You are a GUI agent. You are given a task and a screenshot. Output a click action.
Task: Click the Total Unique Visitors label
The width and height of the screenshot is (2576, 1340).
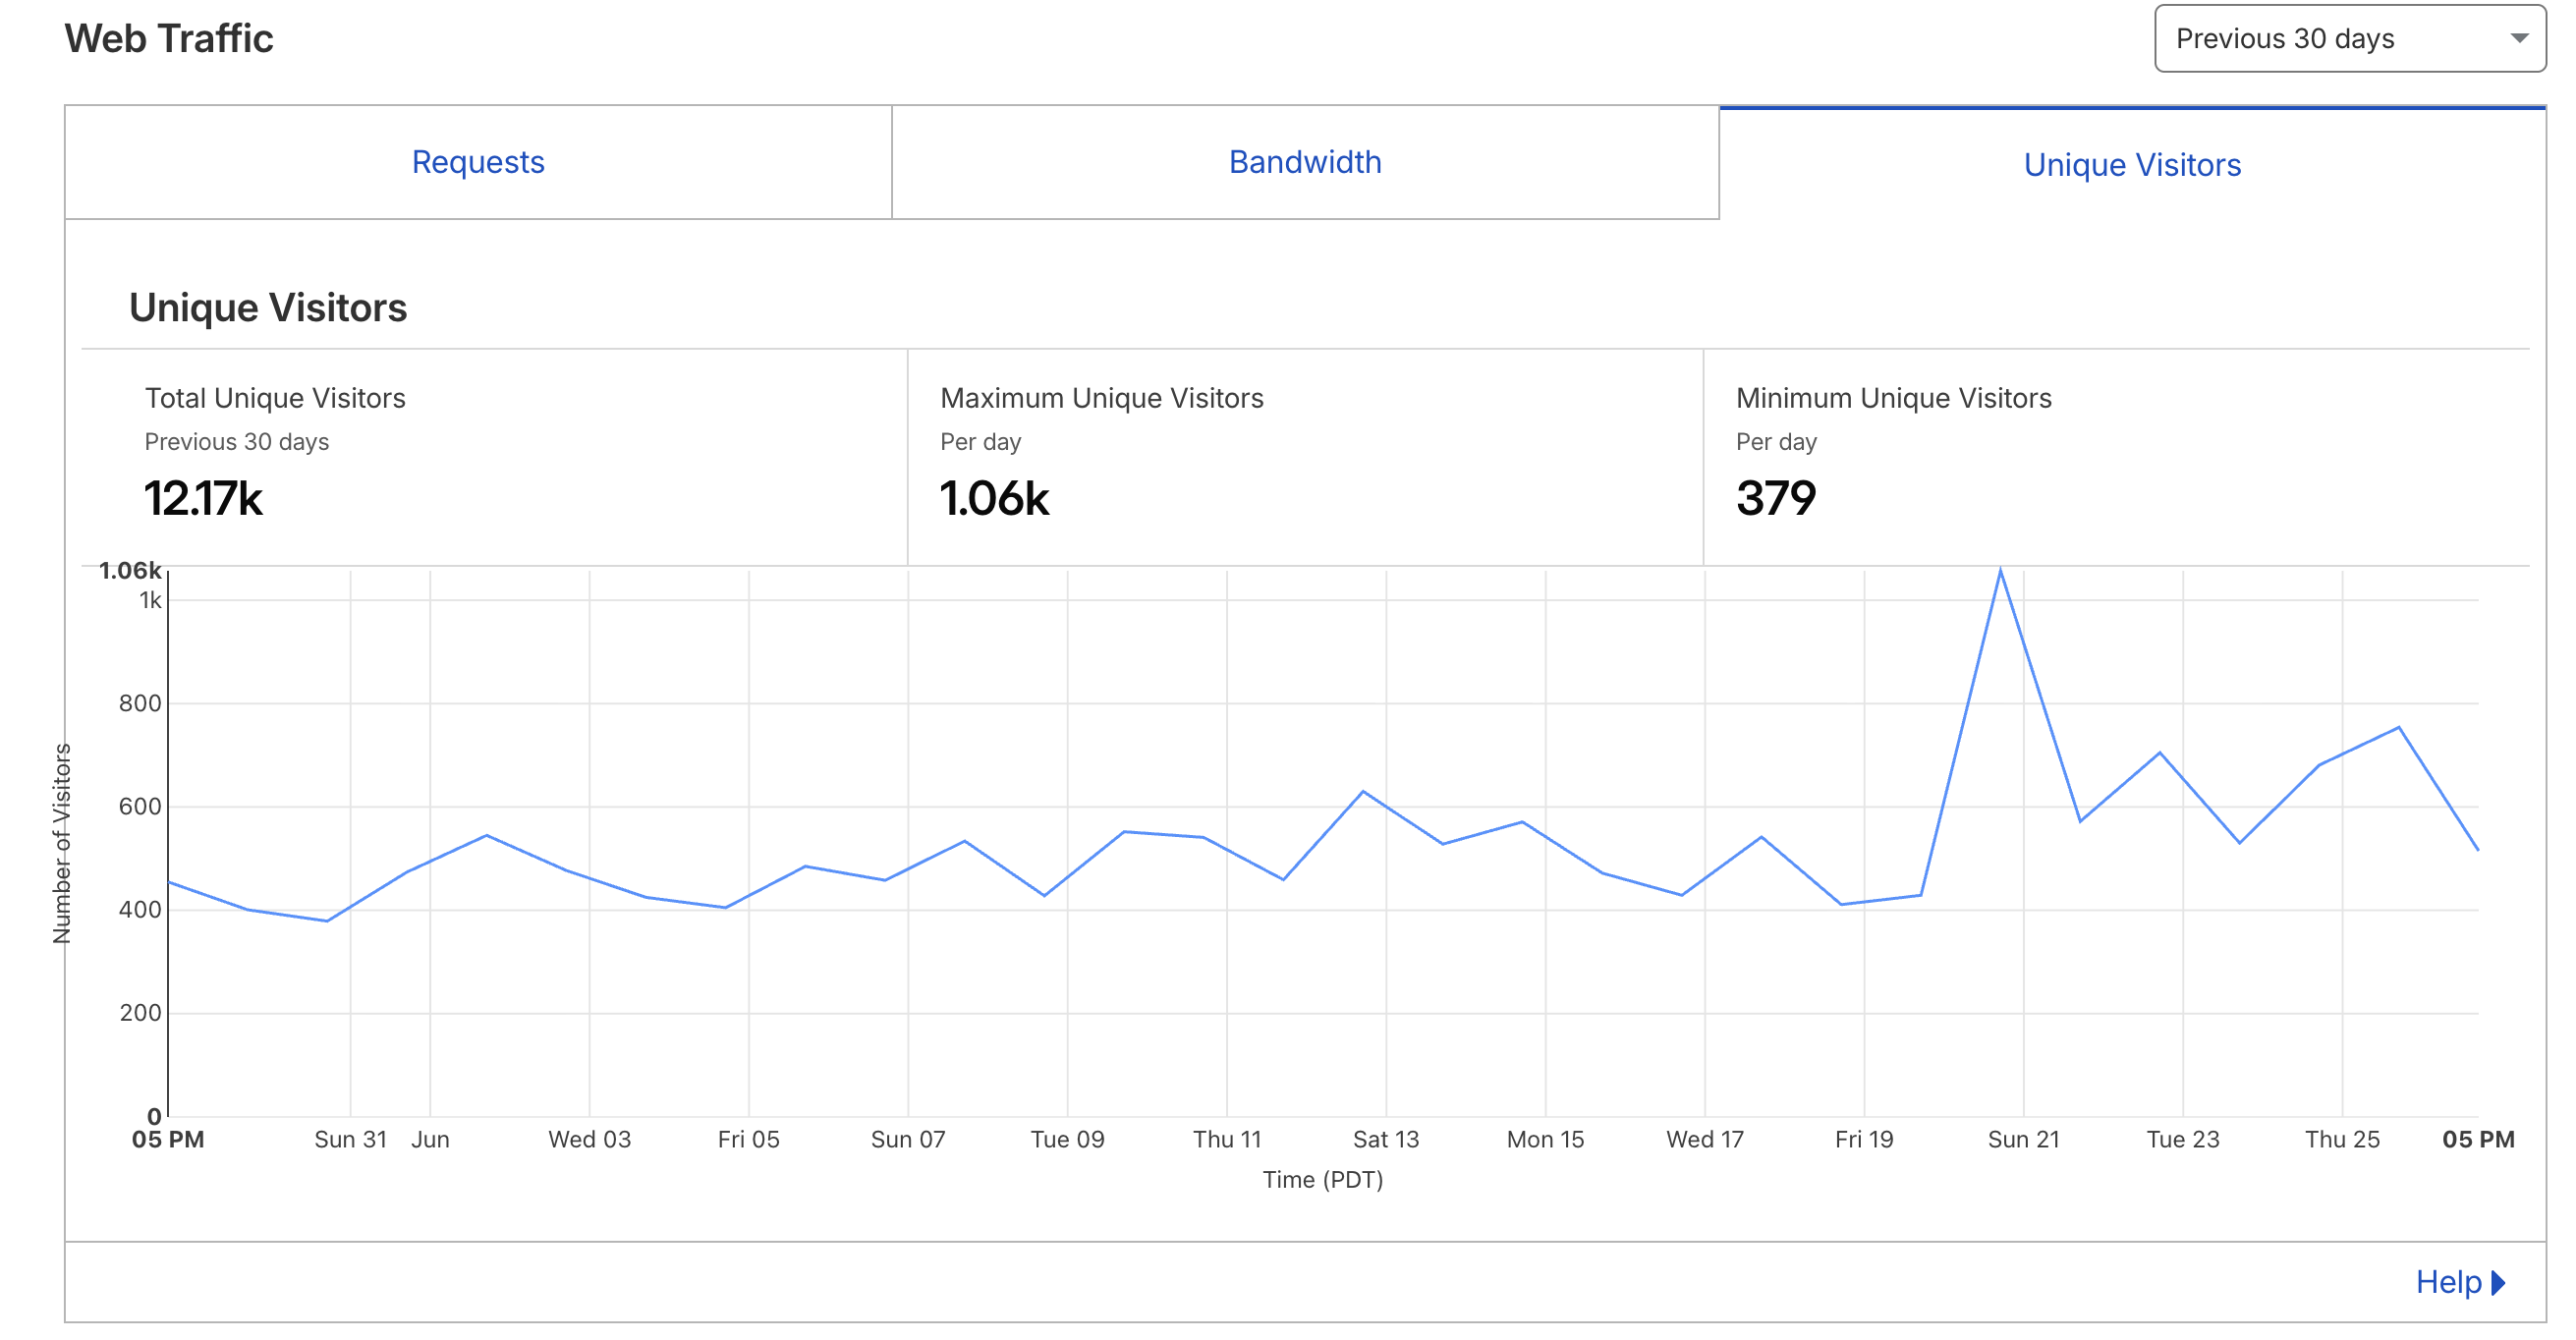click(x=275, y=398)
